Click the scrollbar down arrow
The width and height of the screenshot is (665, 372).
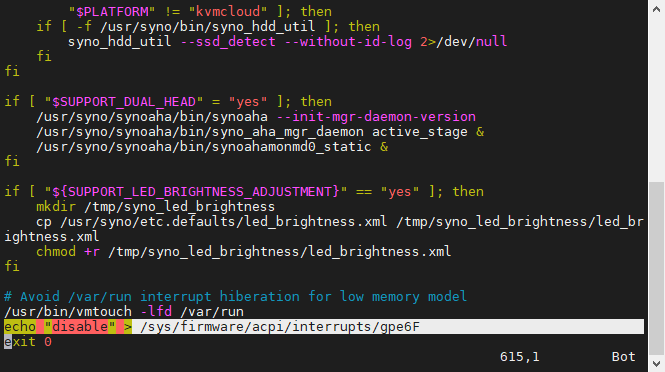(656, 364)
